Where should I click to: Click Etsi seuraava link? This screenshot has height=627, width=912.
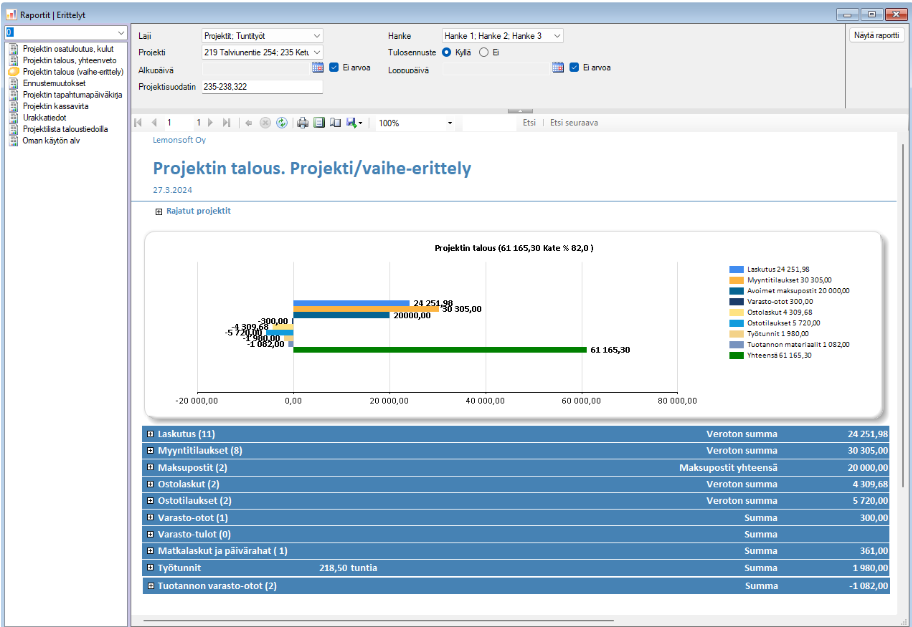[x=574, y=123]
